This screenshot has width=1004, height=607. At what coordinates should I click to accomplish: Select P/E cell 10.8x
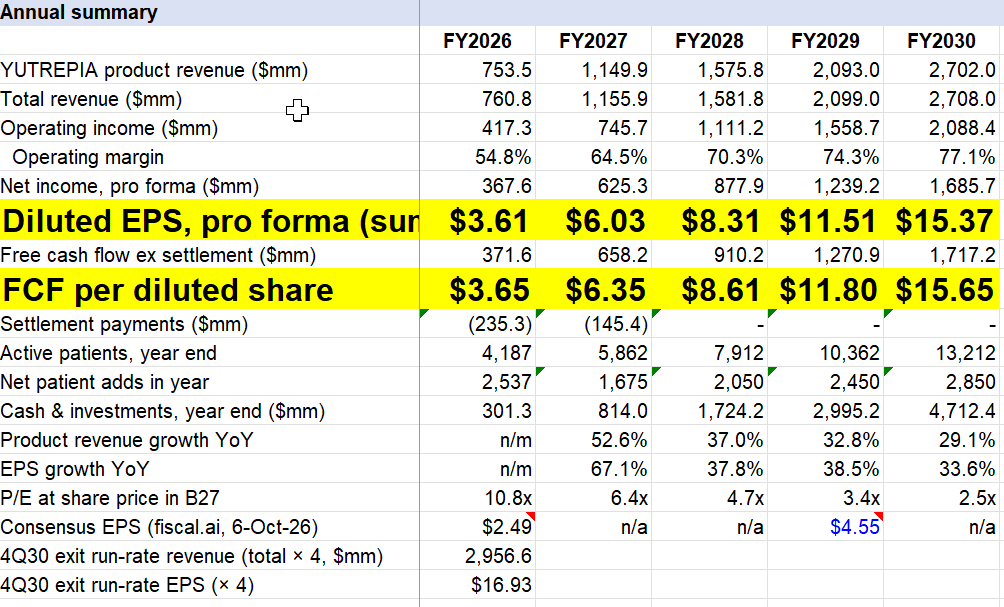pyautogui.click(x=478, y=498)
